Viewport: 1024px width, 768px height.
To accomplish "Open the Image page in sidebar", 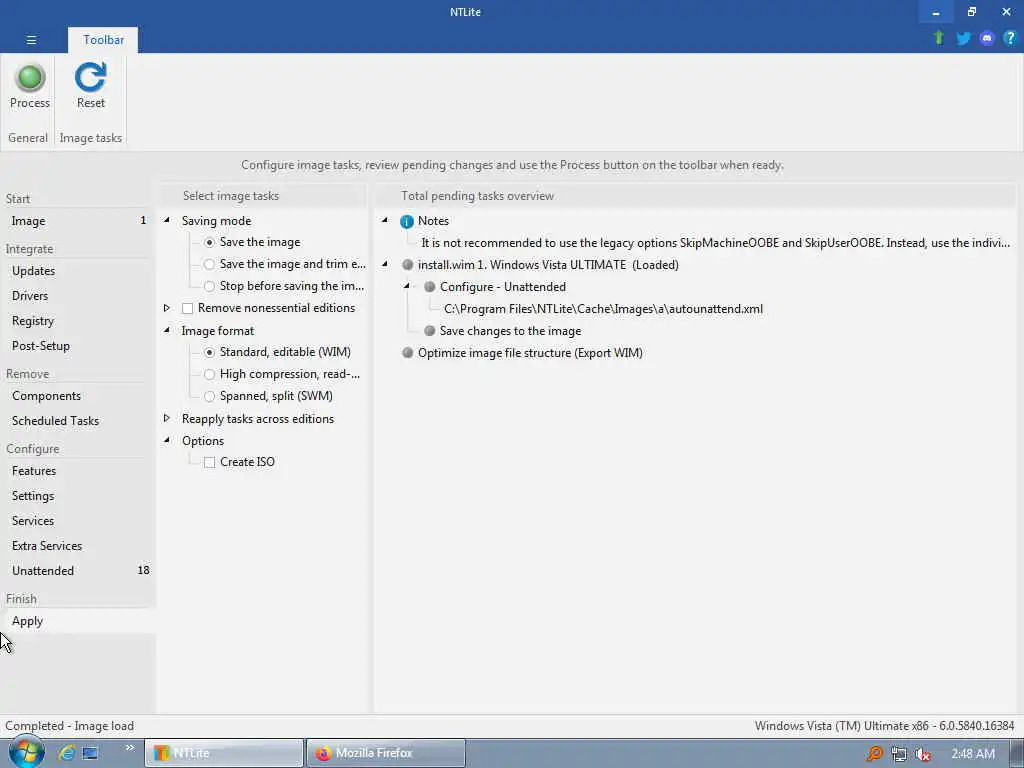I will (78, 221).
